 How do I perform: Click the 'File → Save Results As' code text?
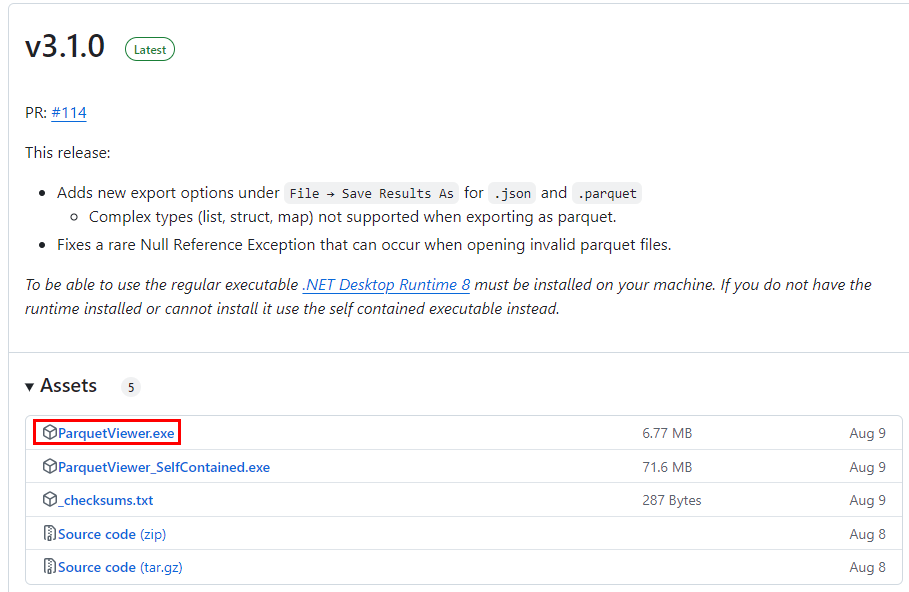click(x=371, y=193)
